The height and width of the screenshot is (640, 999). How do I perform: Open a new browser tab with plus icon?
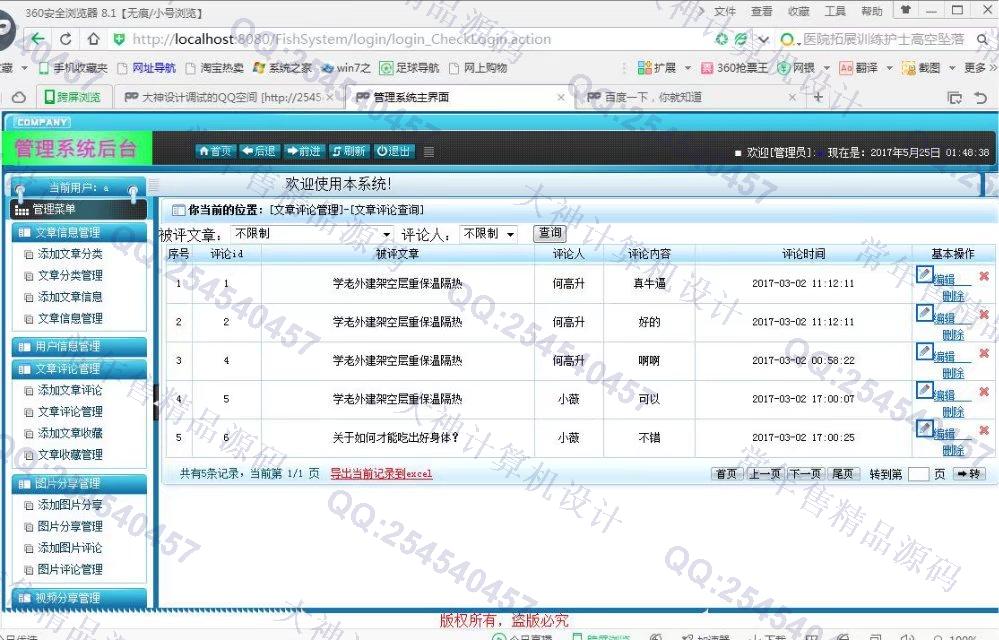(818, 97)
